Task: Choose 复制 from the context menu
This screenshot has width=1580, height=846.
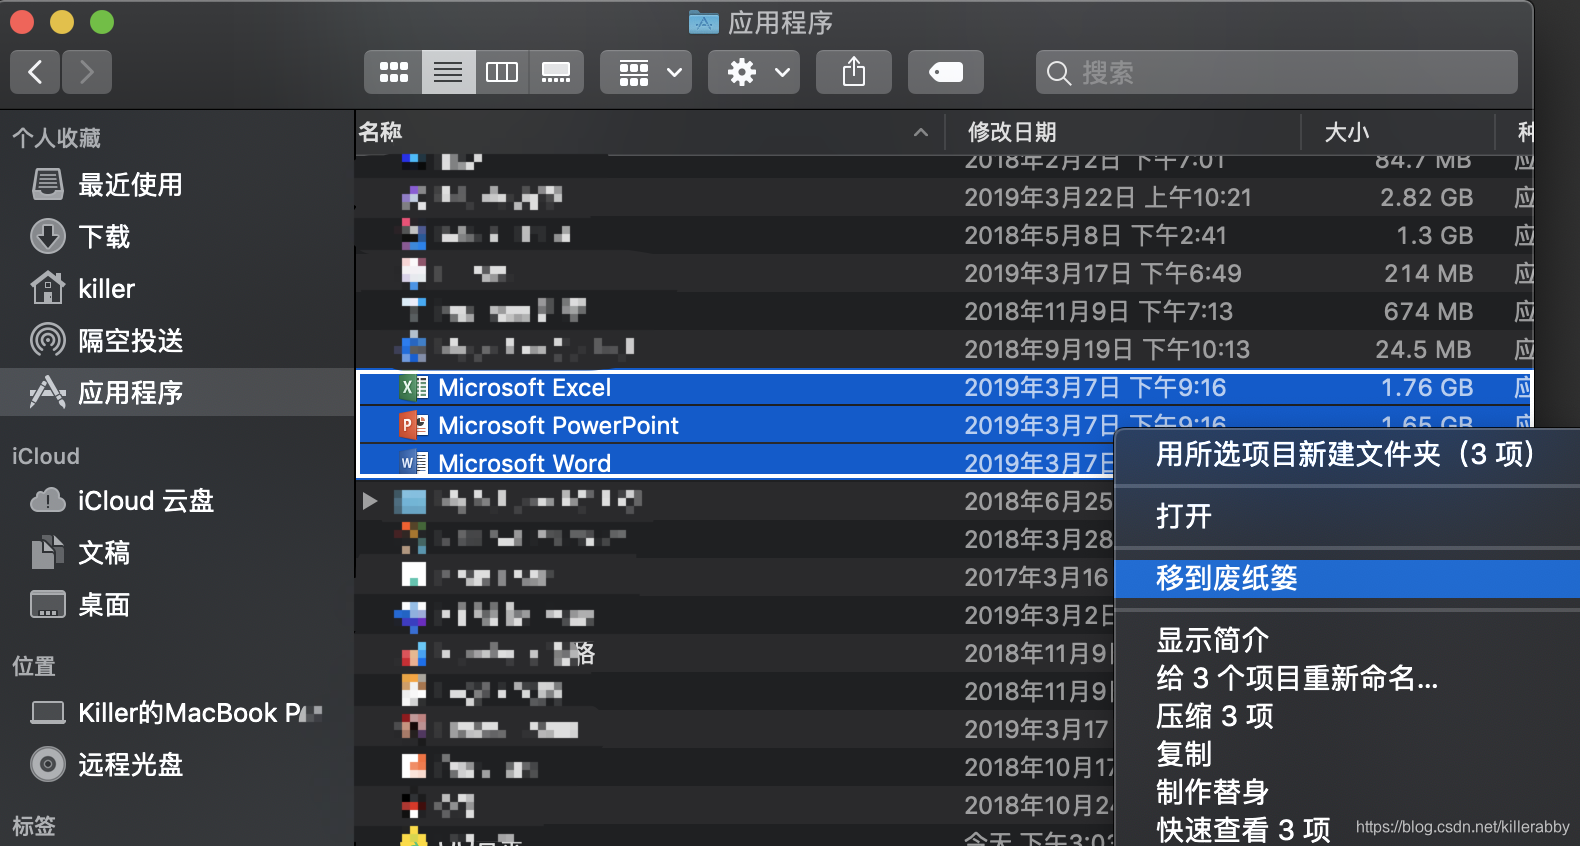Action: (1346, 754)
